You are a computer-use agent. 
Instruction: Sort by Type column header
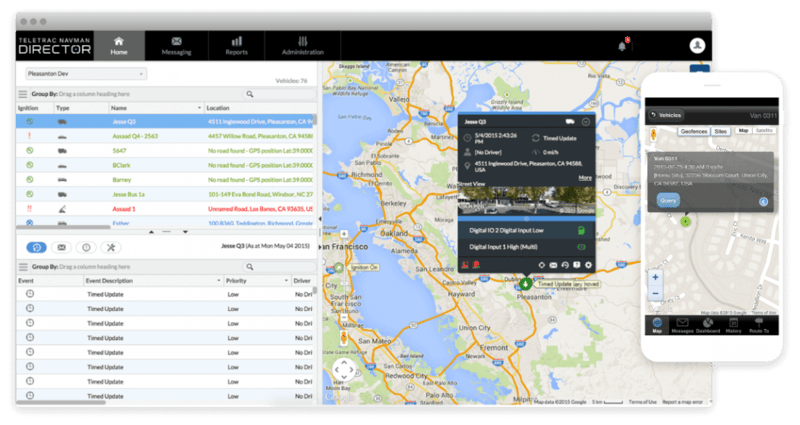pyautogui.click(x=63, y=108)
